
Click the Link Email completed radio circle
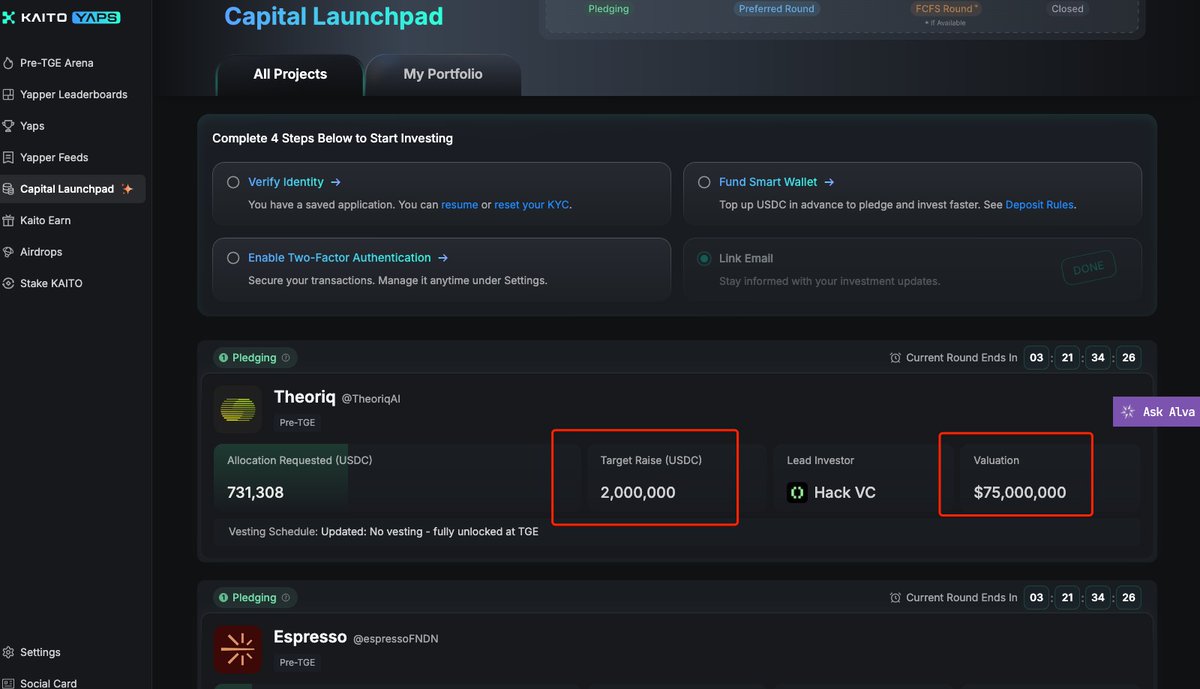pos(704,258)
